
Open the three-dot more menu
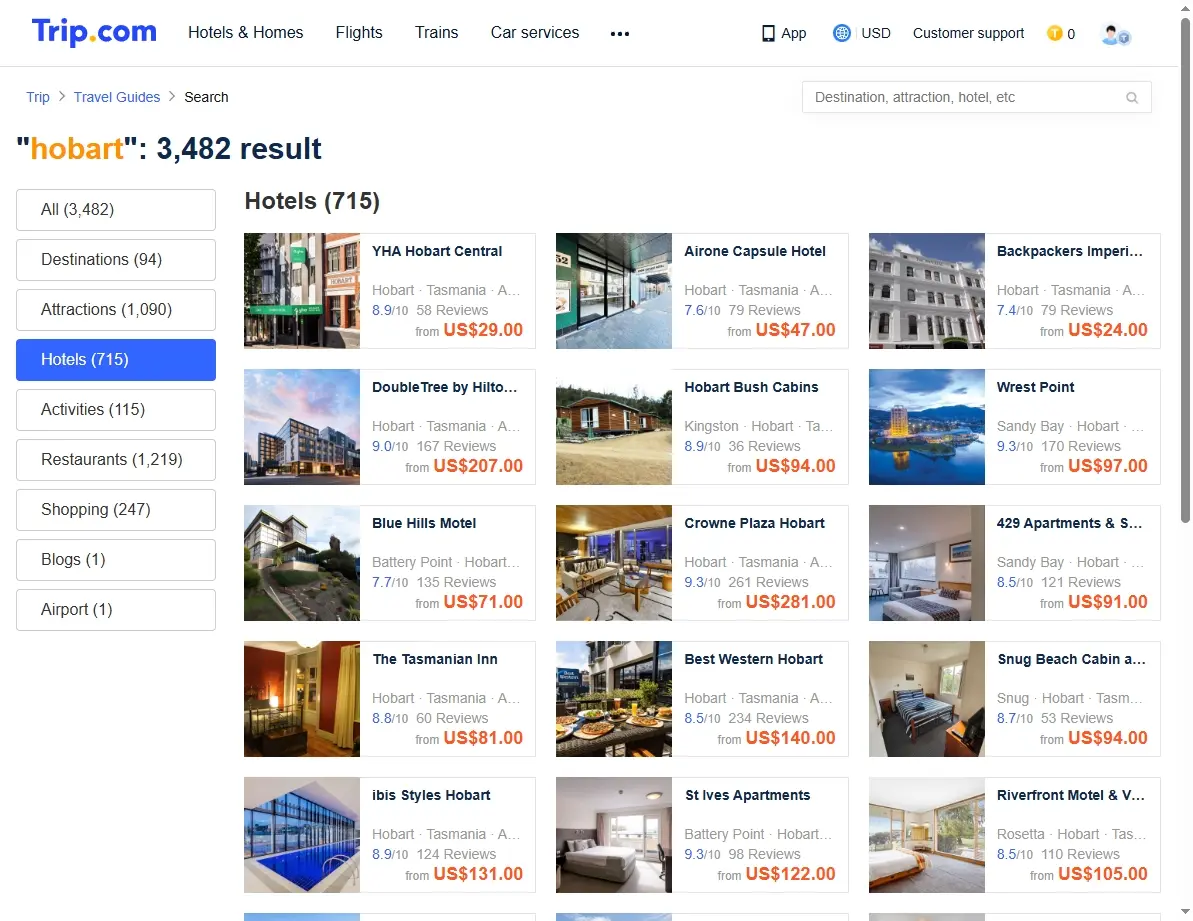(620, 33)
